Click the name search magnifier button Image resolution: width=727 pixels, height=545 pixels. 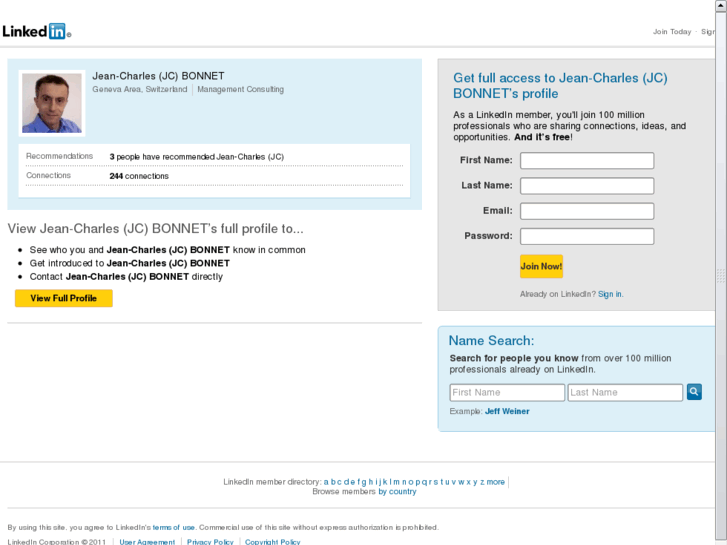pos(694,392)
